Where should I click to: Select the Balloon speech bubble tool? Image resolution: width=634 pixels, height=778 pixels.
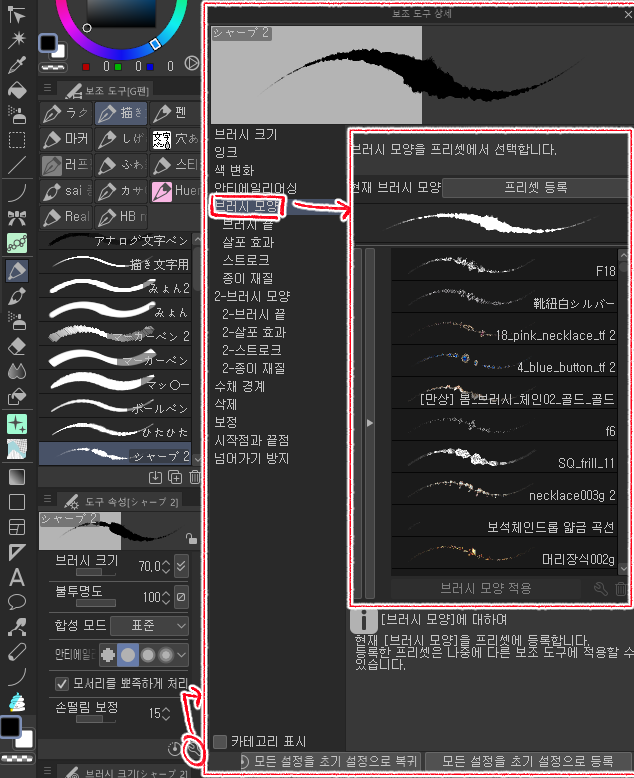point(16,602)
